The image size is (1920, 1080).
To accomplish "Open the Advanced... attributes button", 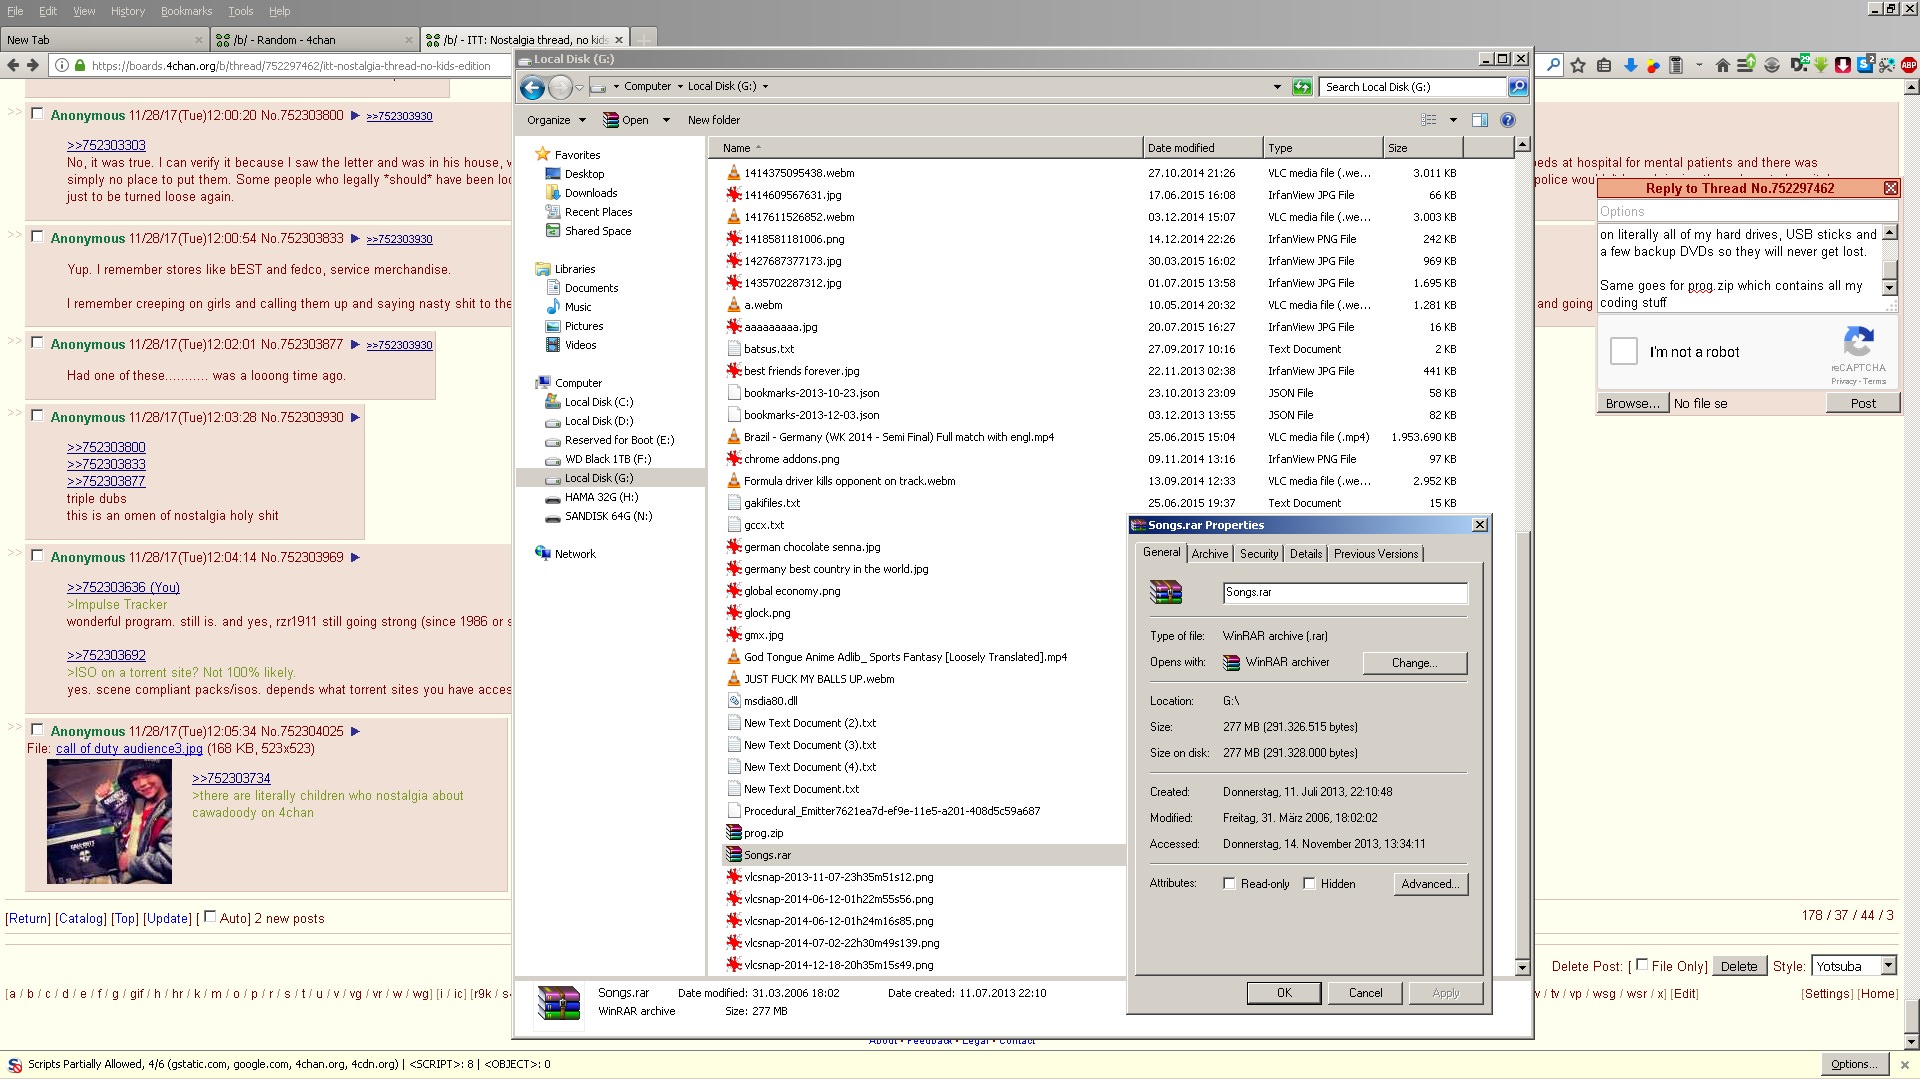I will coord(1430,884).
